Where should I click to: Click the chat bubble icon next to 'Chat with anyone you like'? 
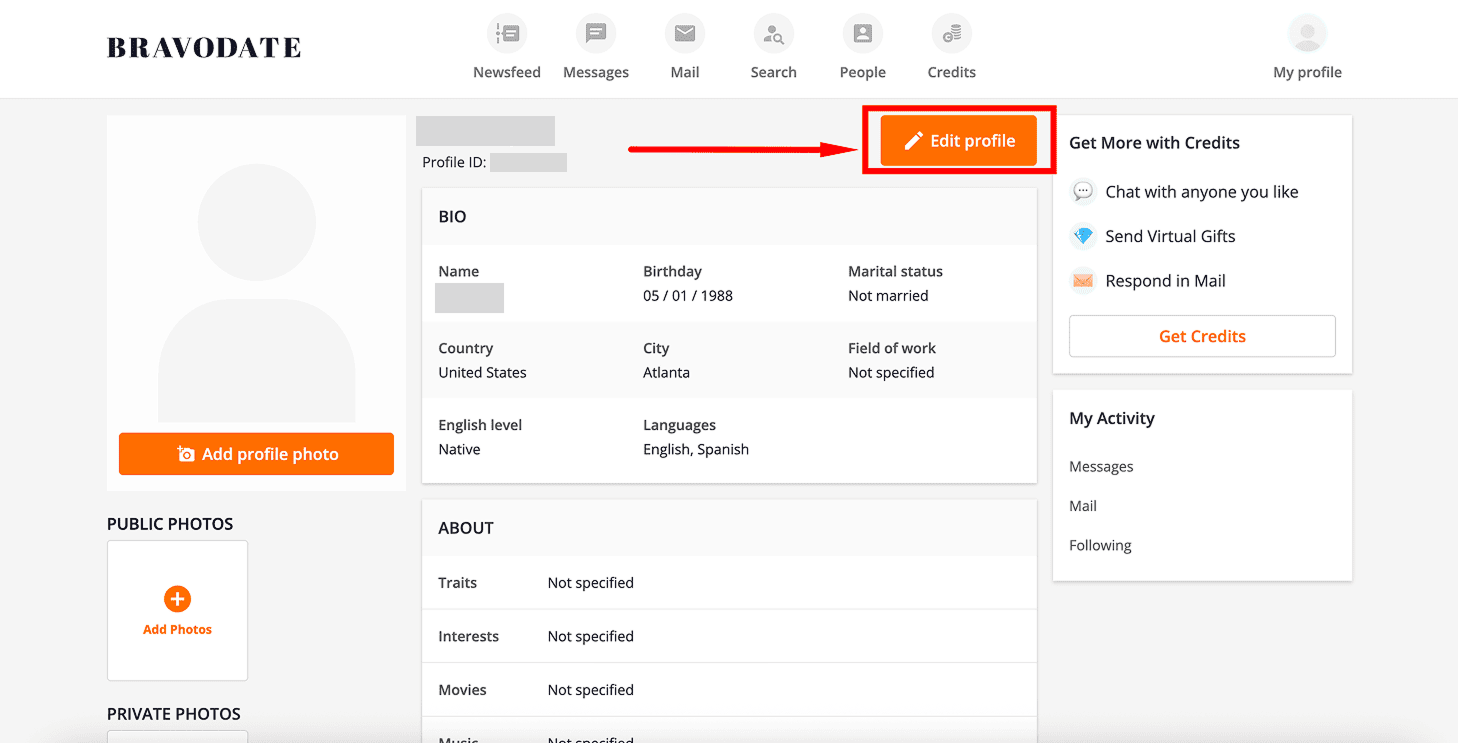point(1083,191)
